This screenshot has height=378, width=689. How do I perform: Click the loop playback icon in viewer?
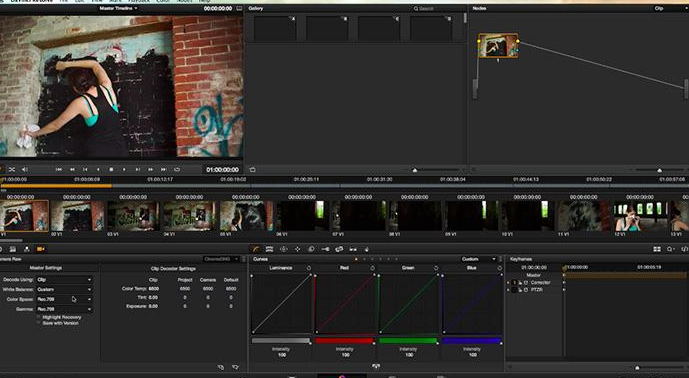click(x=177, y=169)
